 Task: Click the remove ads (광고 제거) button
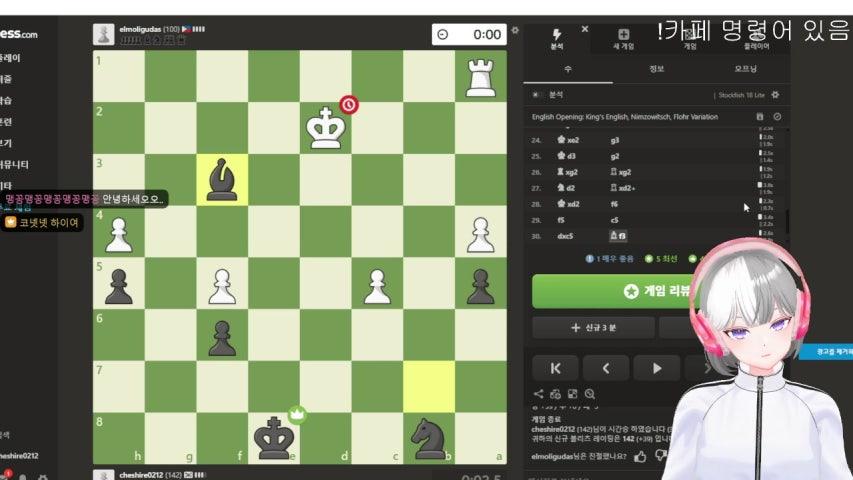(826, 352)
